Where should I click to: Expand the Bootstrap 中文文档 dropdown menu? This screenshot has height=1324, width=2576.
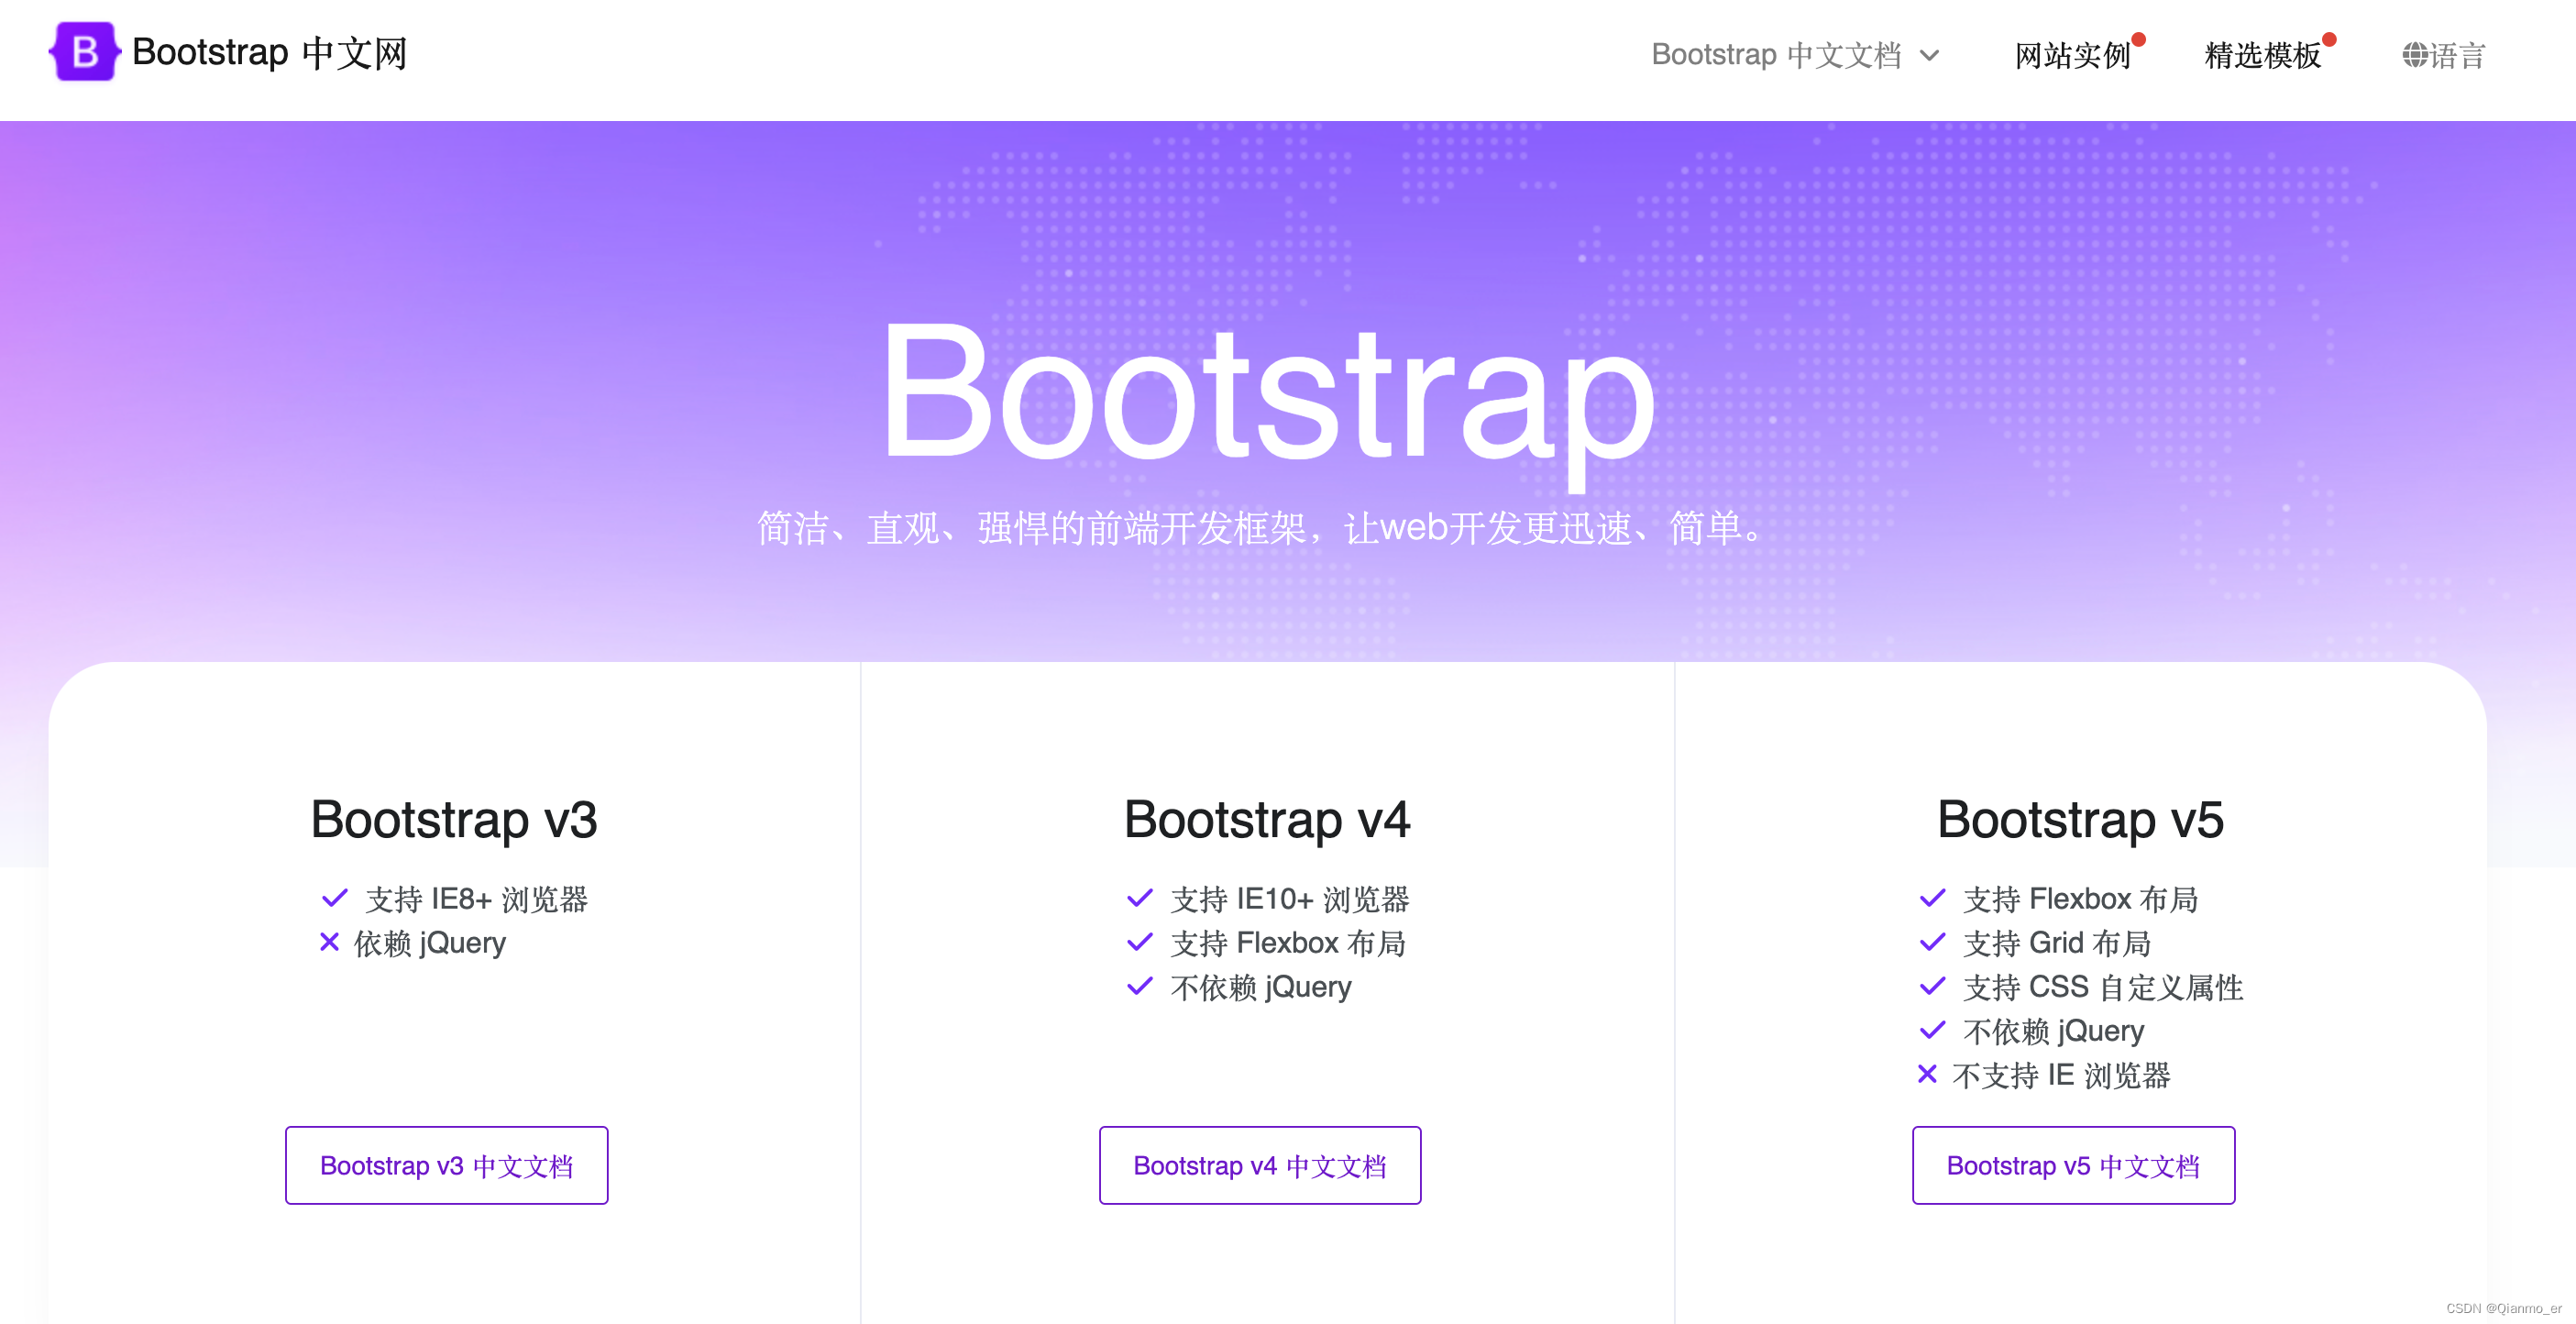pyautogui.click(x=1795, y=55)
